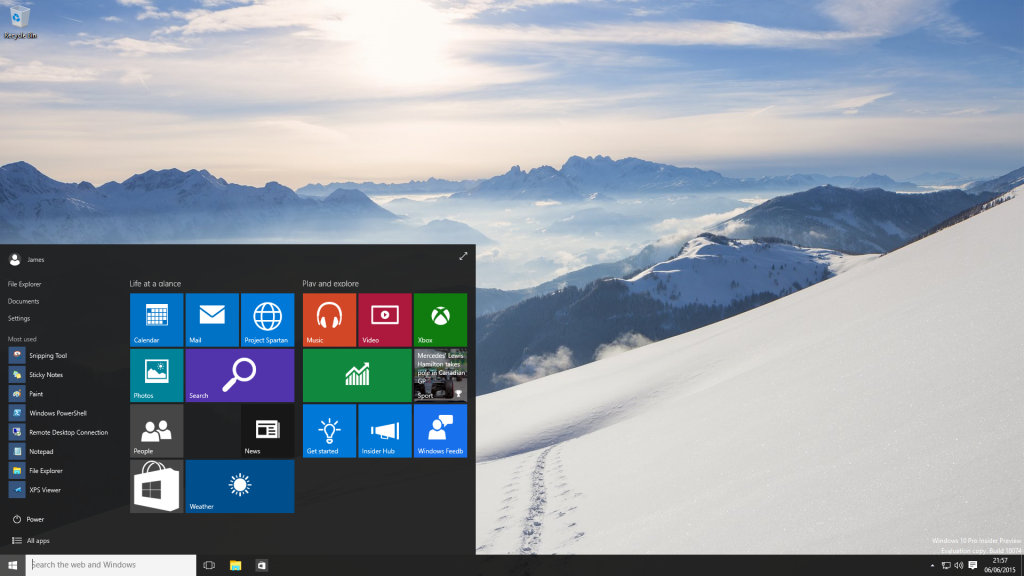Open the Video tile
Screen dimensions: 1024x576
(385, 319)
